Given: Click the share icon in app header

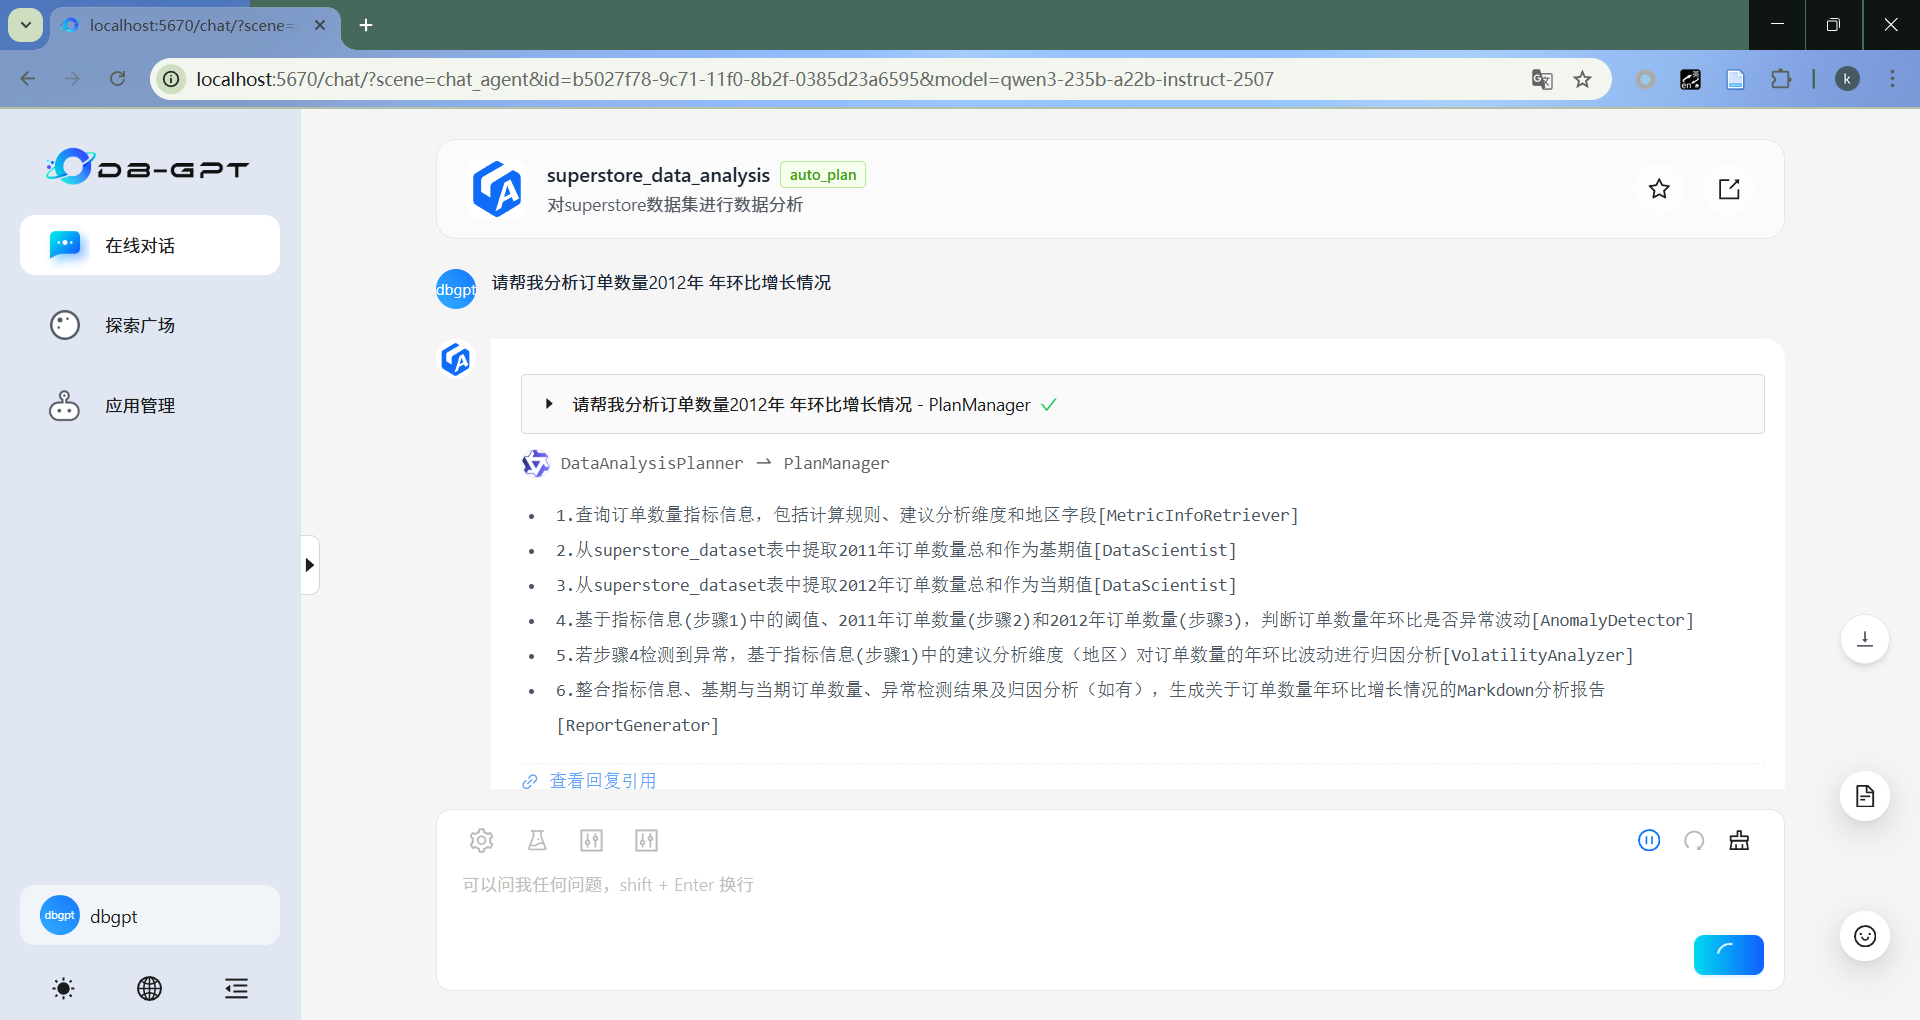Looking at the screenshot, I should (1729, 189).
